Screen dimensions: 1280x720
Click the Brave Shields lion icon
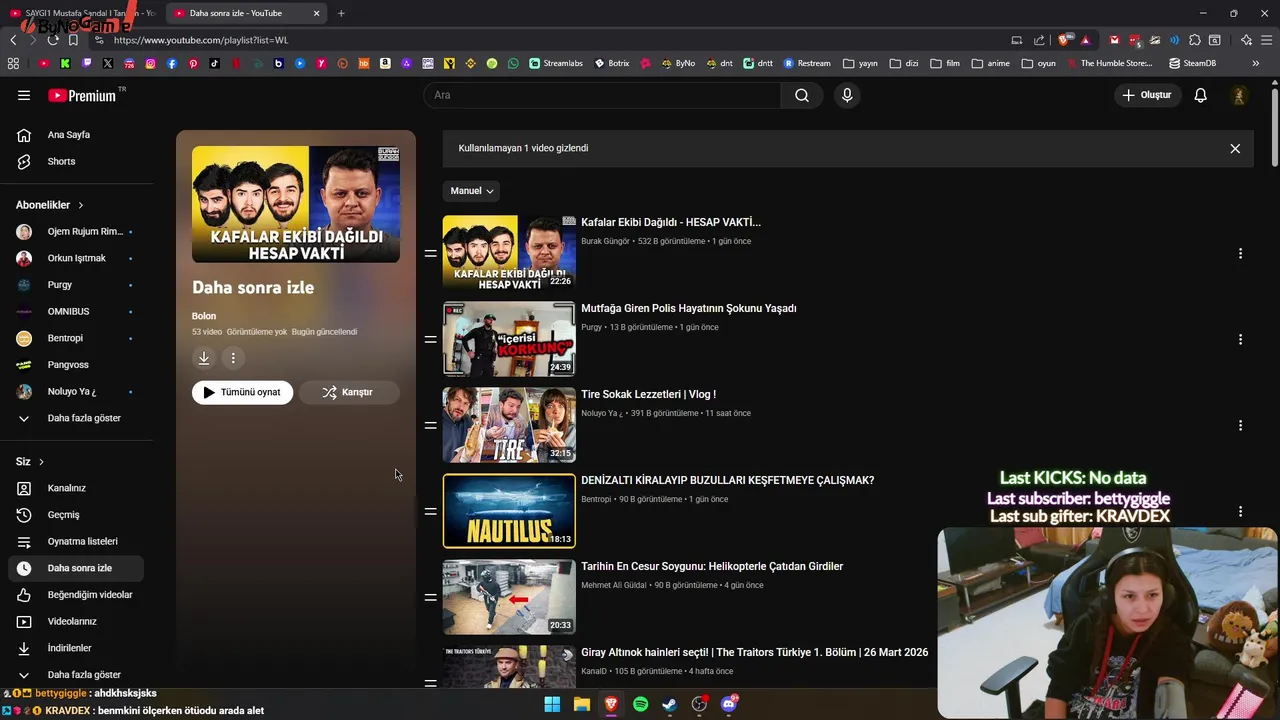pos(1064,40)
